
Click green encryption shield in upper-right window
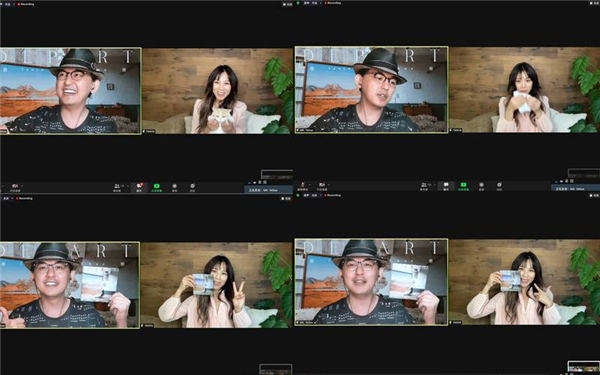[298, 3]
